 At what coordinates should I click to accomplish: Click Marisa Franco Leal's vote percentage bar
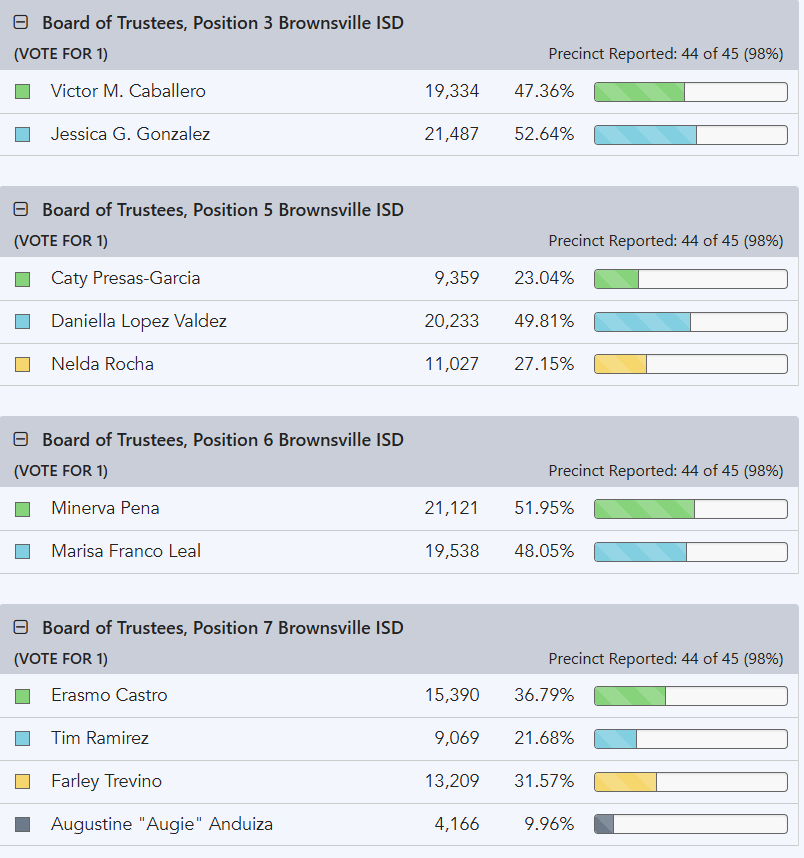click(691, 552)
